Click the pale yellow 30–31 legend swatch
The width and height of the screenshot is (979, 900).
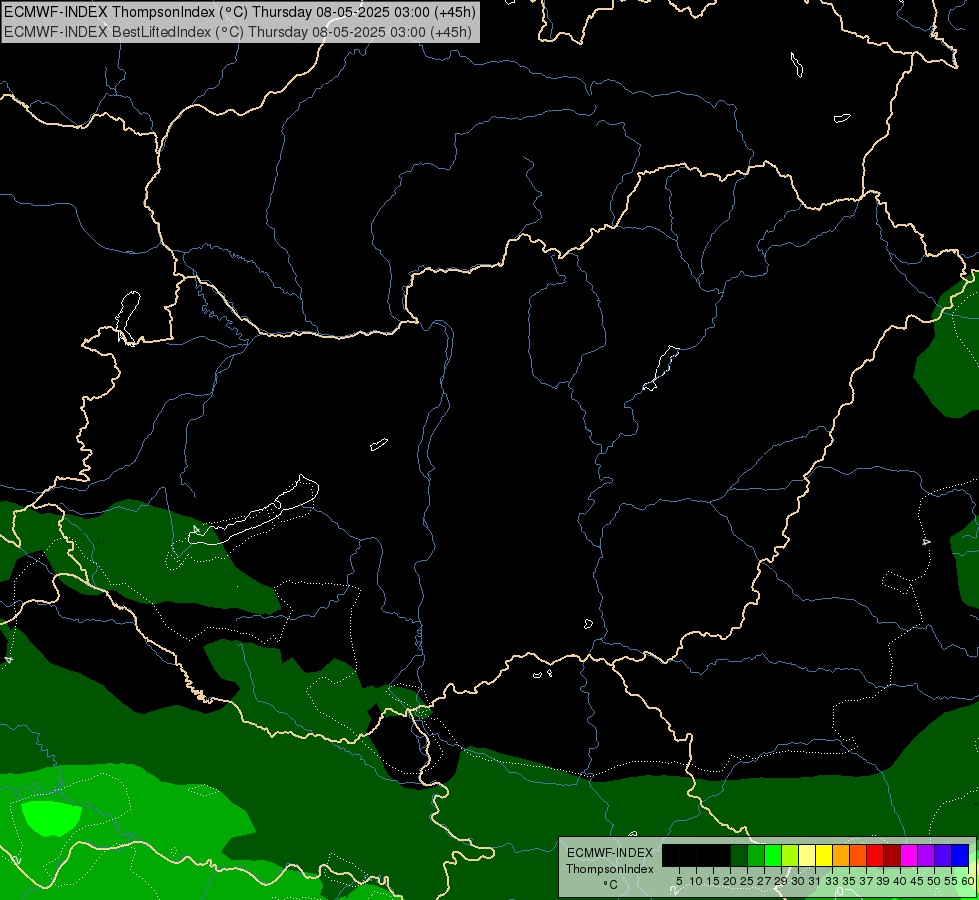[807, 855]
